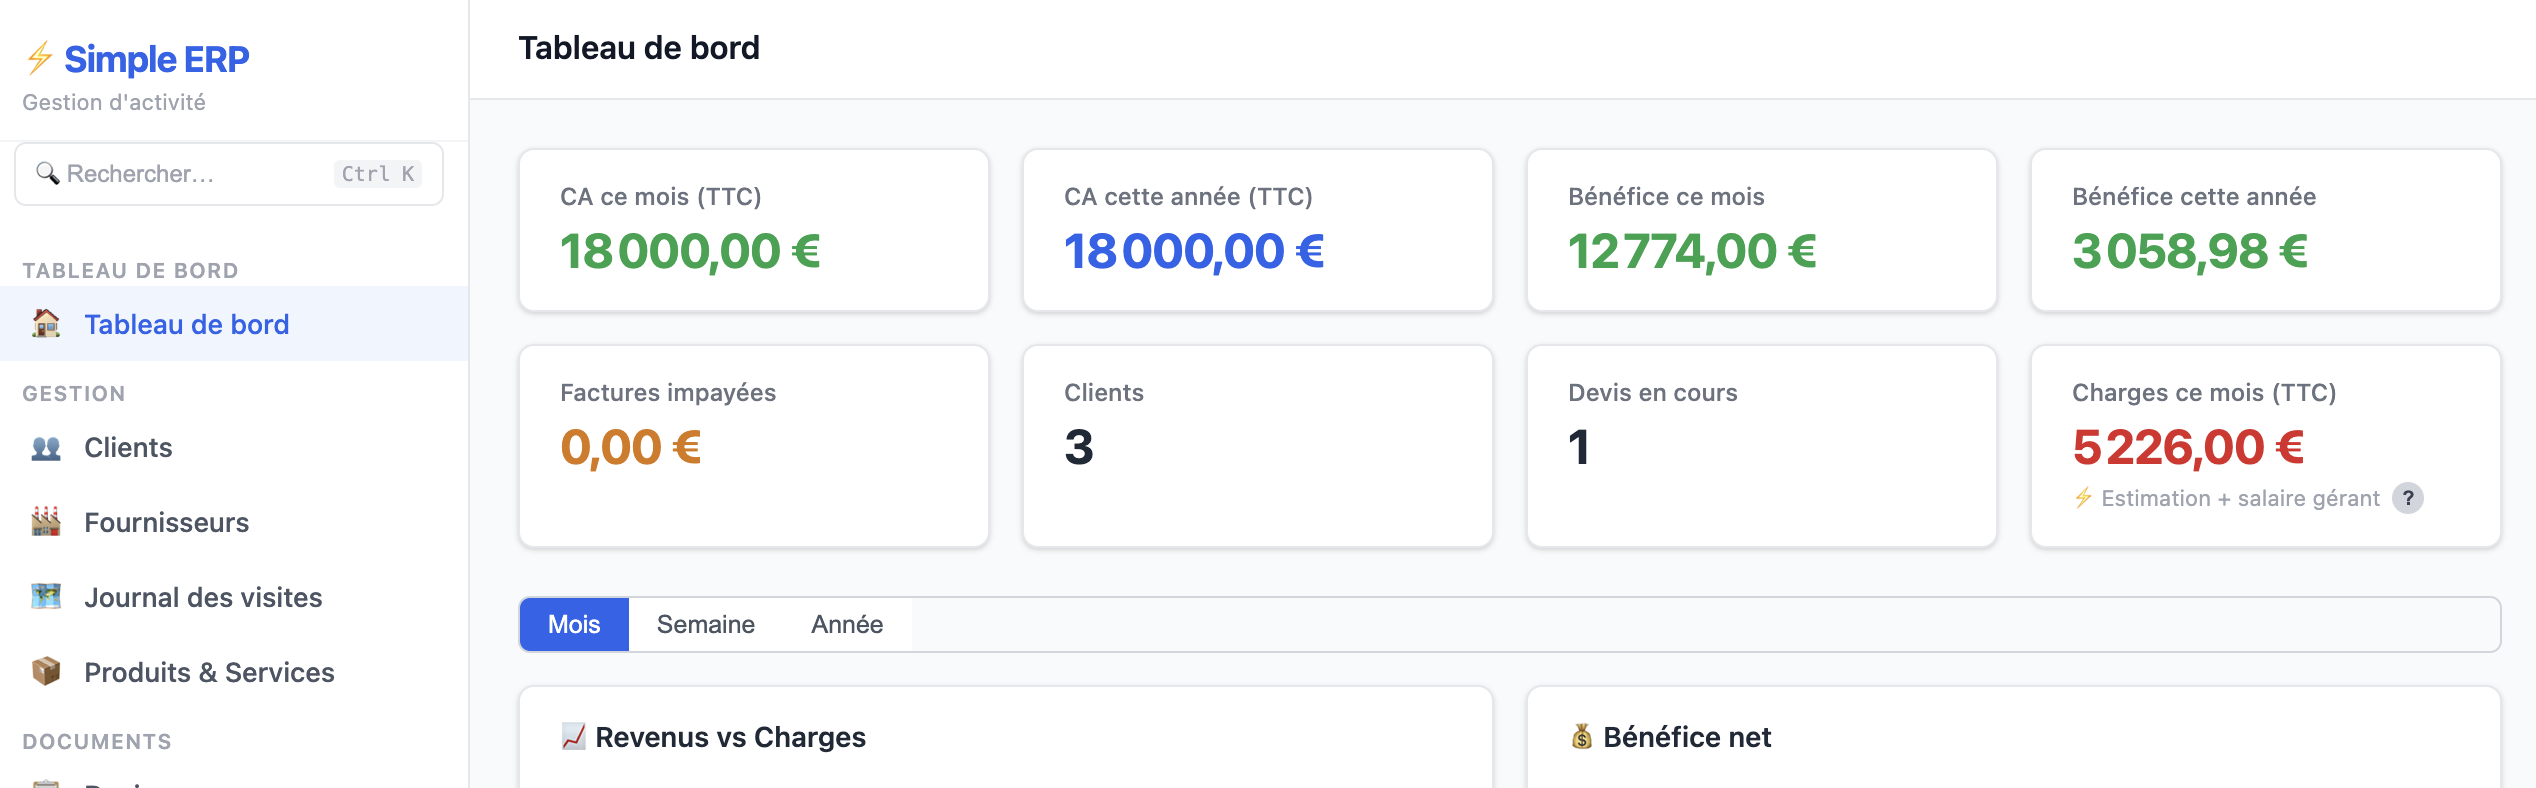Switch to the Semaine tab
Viewport: 2536px width, 788px height.
pyautogui.click(x=706, y=624)
